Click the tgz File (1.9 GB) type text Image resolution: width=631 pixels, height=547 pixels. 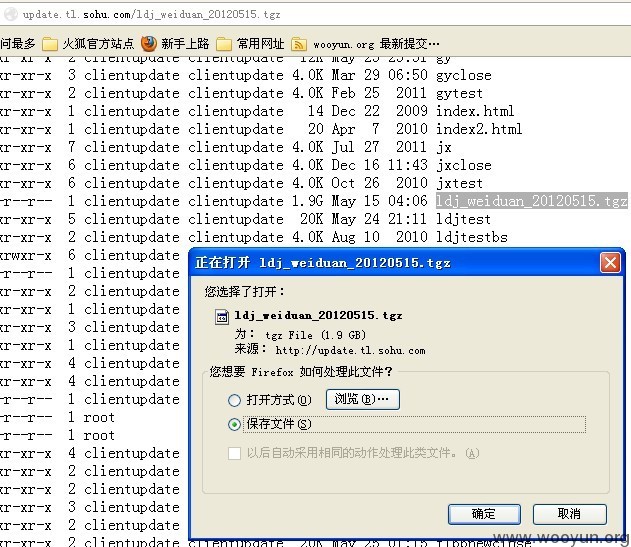pyautogui.click(x=315, y=335)
